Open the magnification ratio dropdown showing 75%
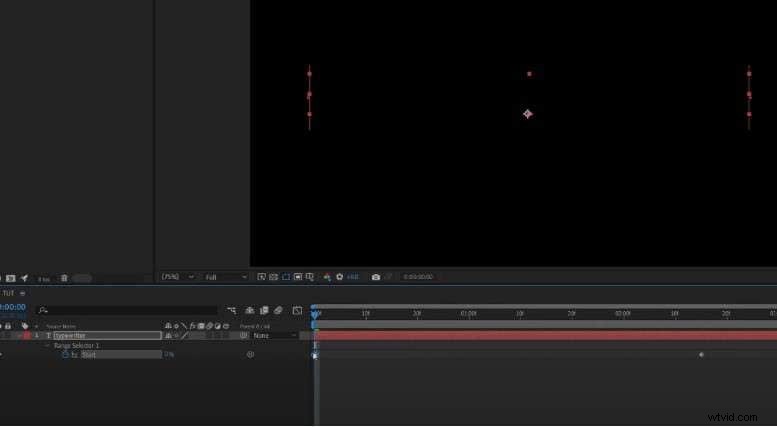This screenshot has height=427, width=777. (177, 277)
